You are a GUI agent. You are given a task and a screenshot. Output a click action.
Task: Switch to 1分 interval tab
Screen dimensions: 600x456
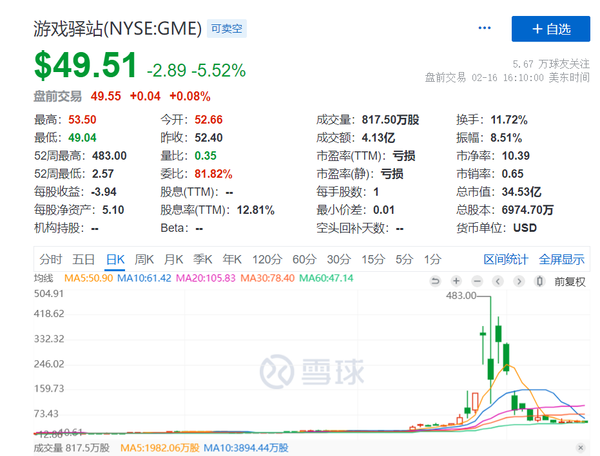(x=432, y=259)
